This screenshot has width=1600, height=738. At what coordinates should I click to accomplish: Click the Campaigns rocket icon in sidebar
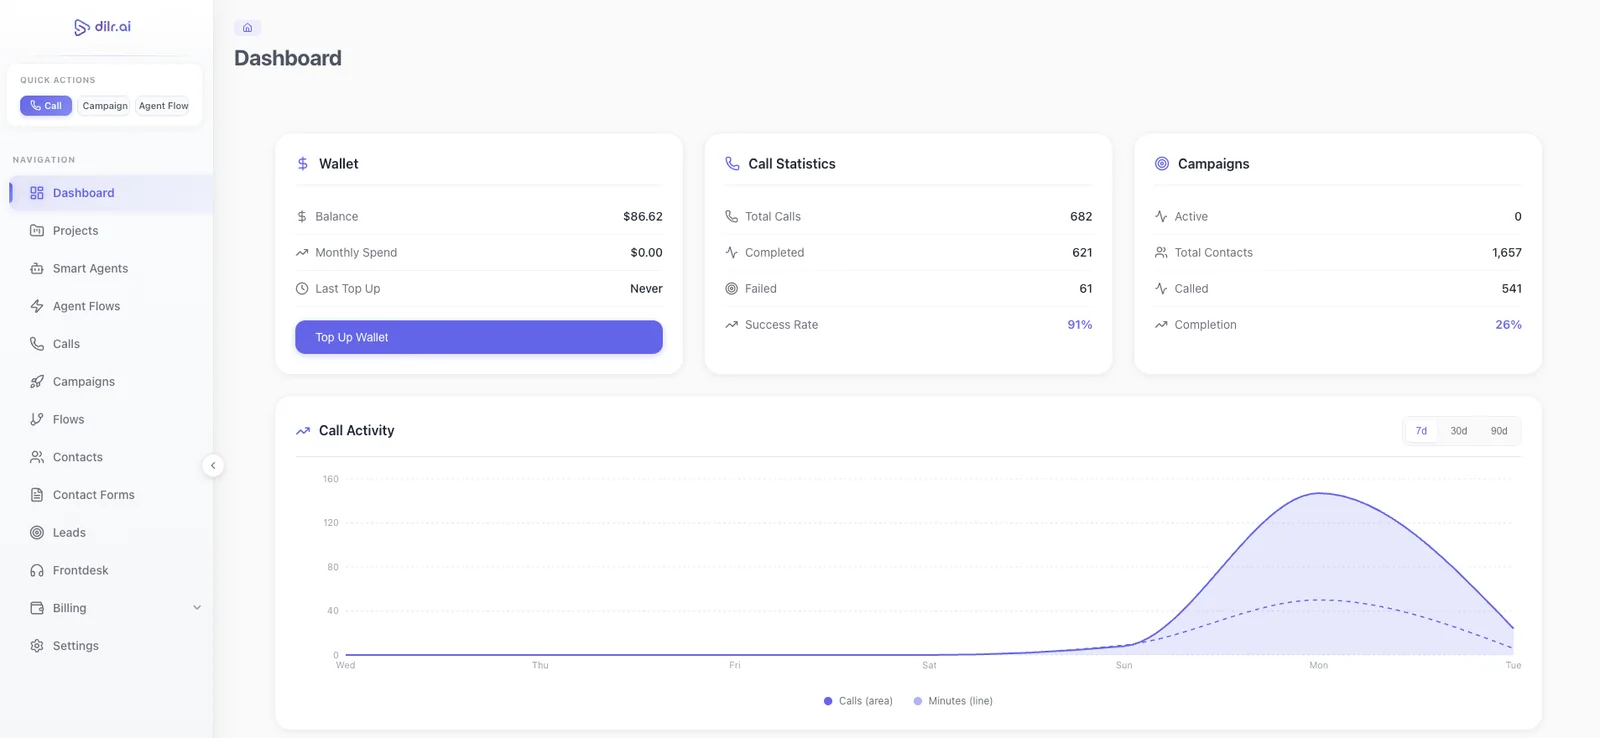coord(37,382)
